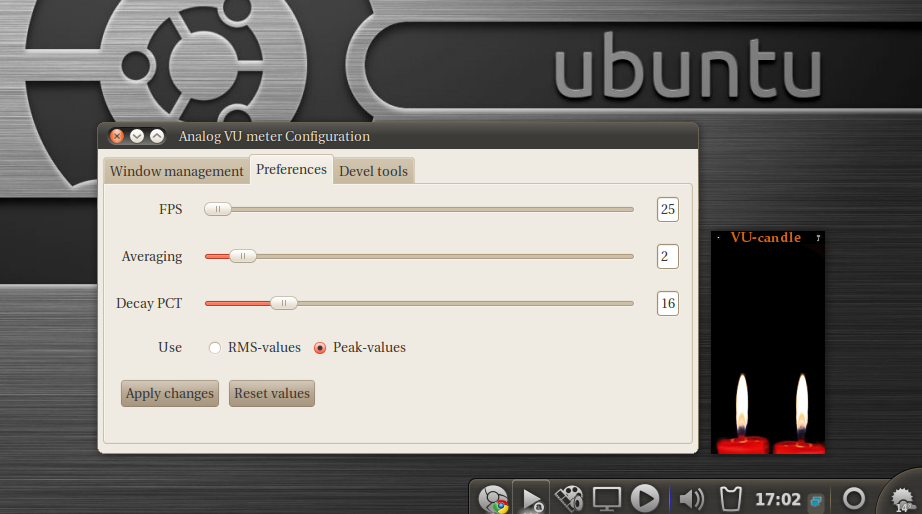
Task: Click the right candle in VU-candle window
Action: 801,415
